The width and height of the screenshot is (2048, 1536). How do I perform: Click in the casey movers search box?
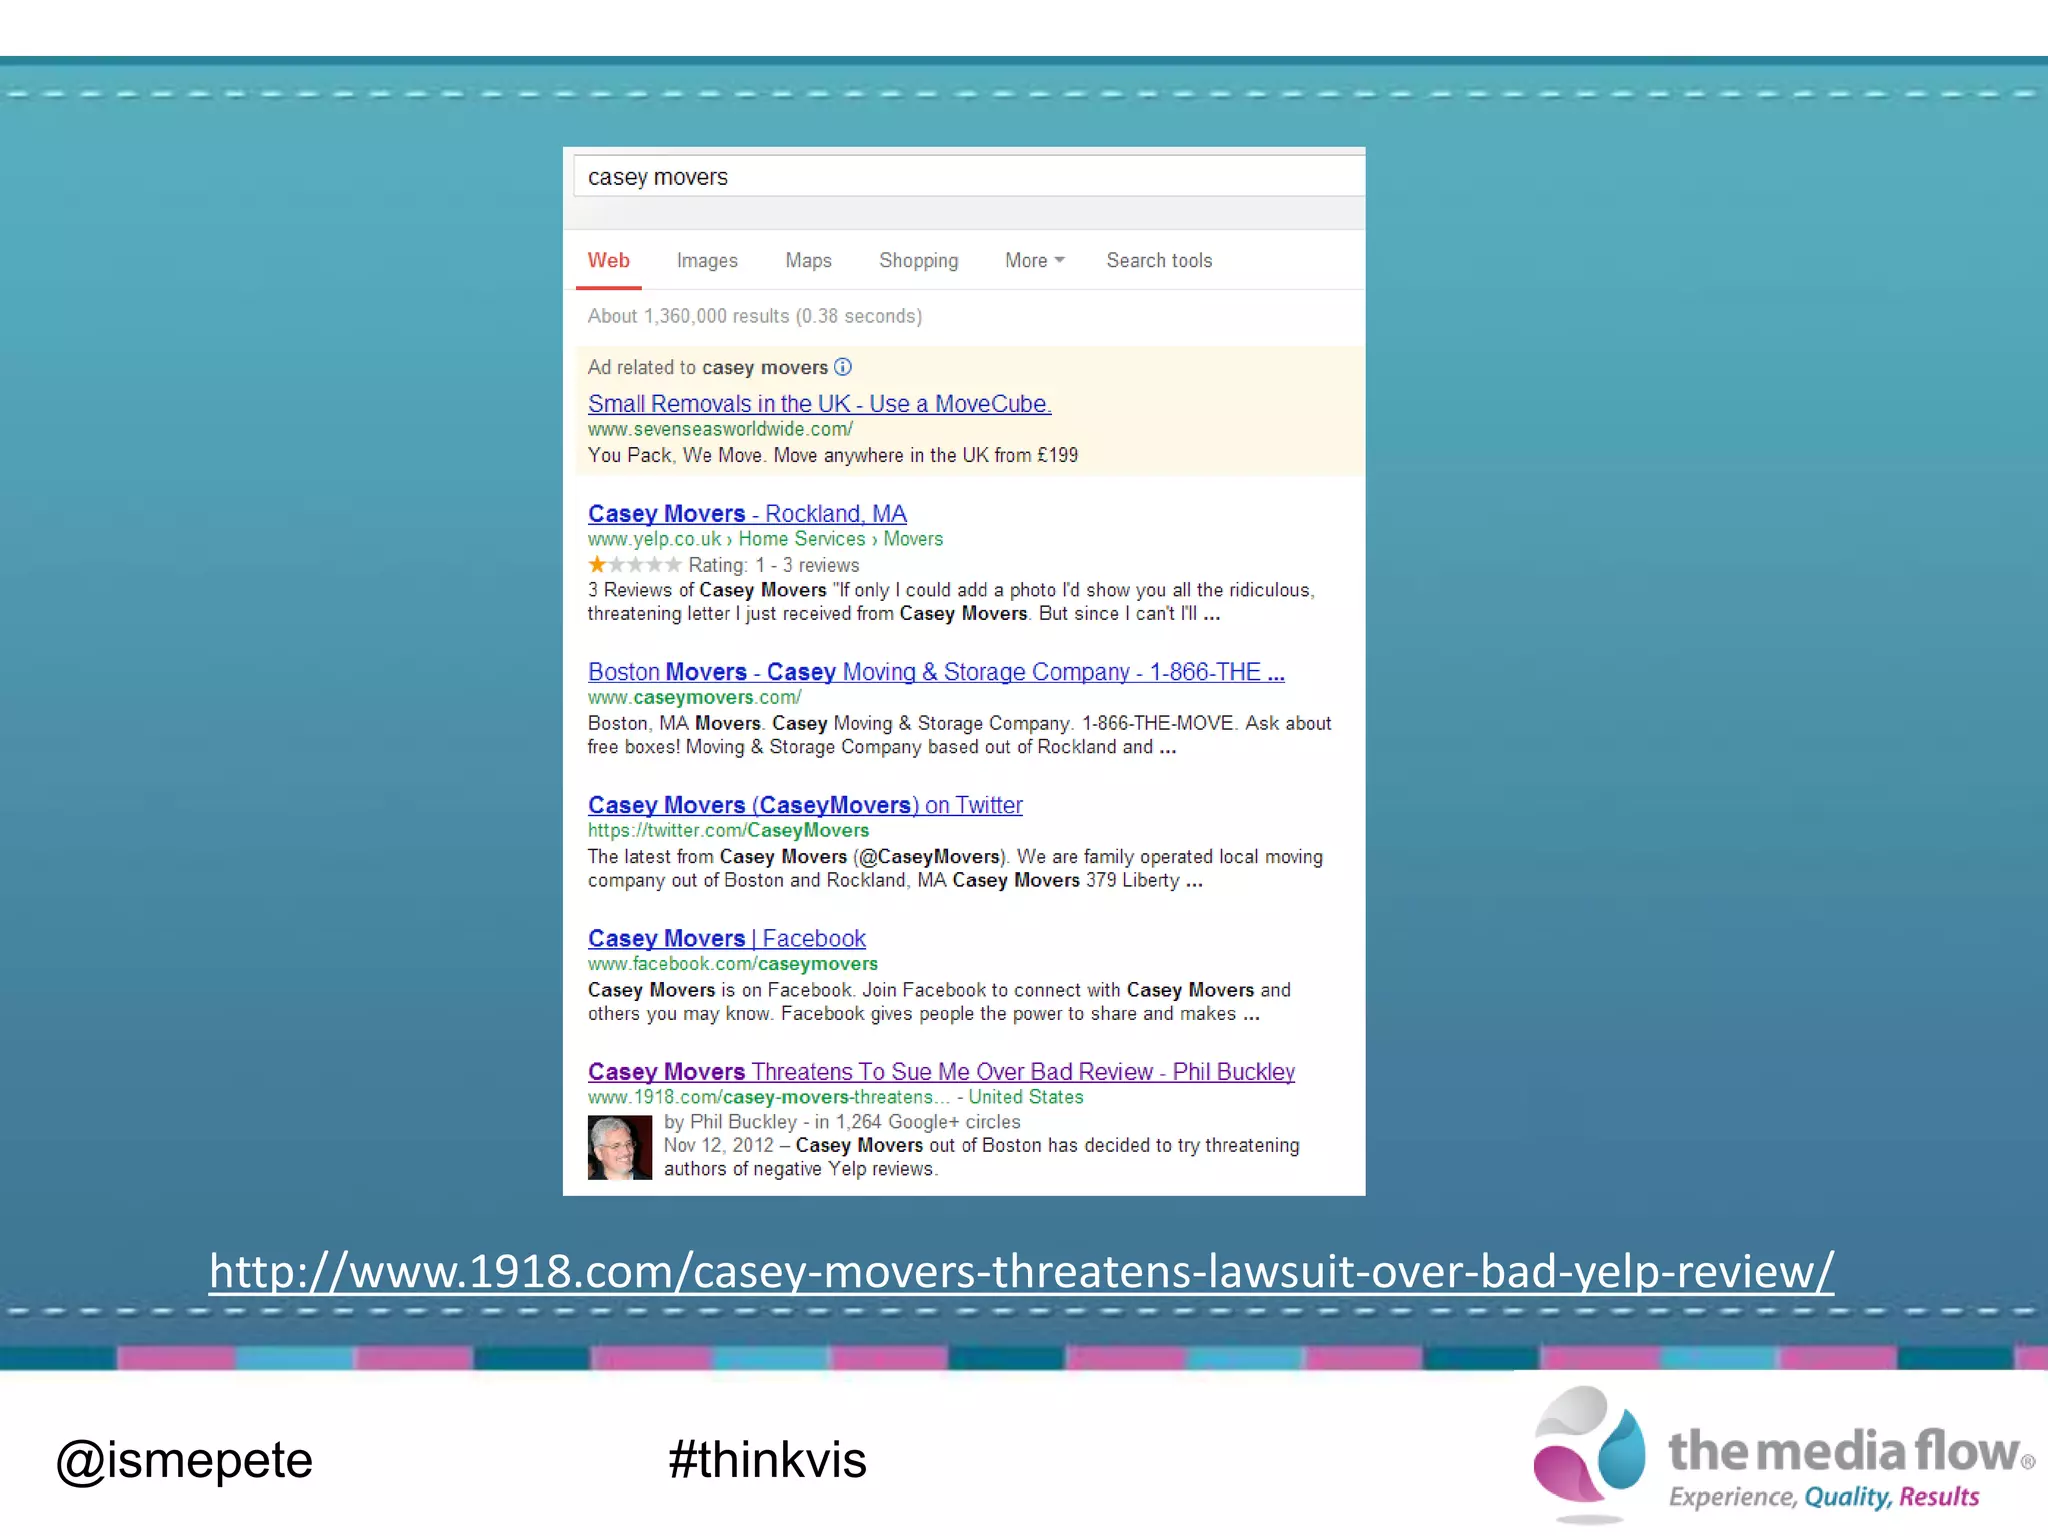click(x=968, y=177)
